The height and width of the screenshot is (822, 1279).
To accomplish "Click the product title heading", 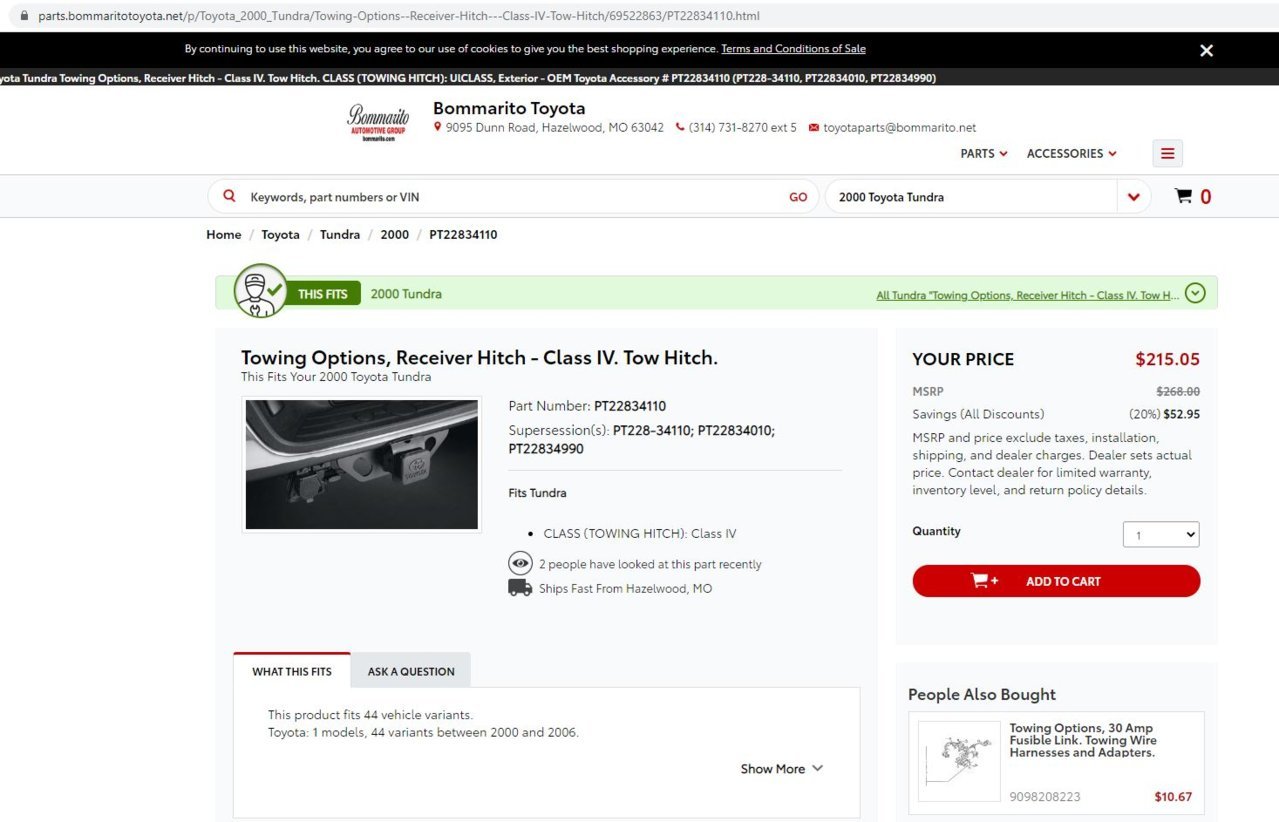I will (479, 357).
